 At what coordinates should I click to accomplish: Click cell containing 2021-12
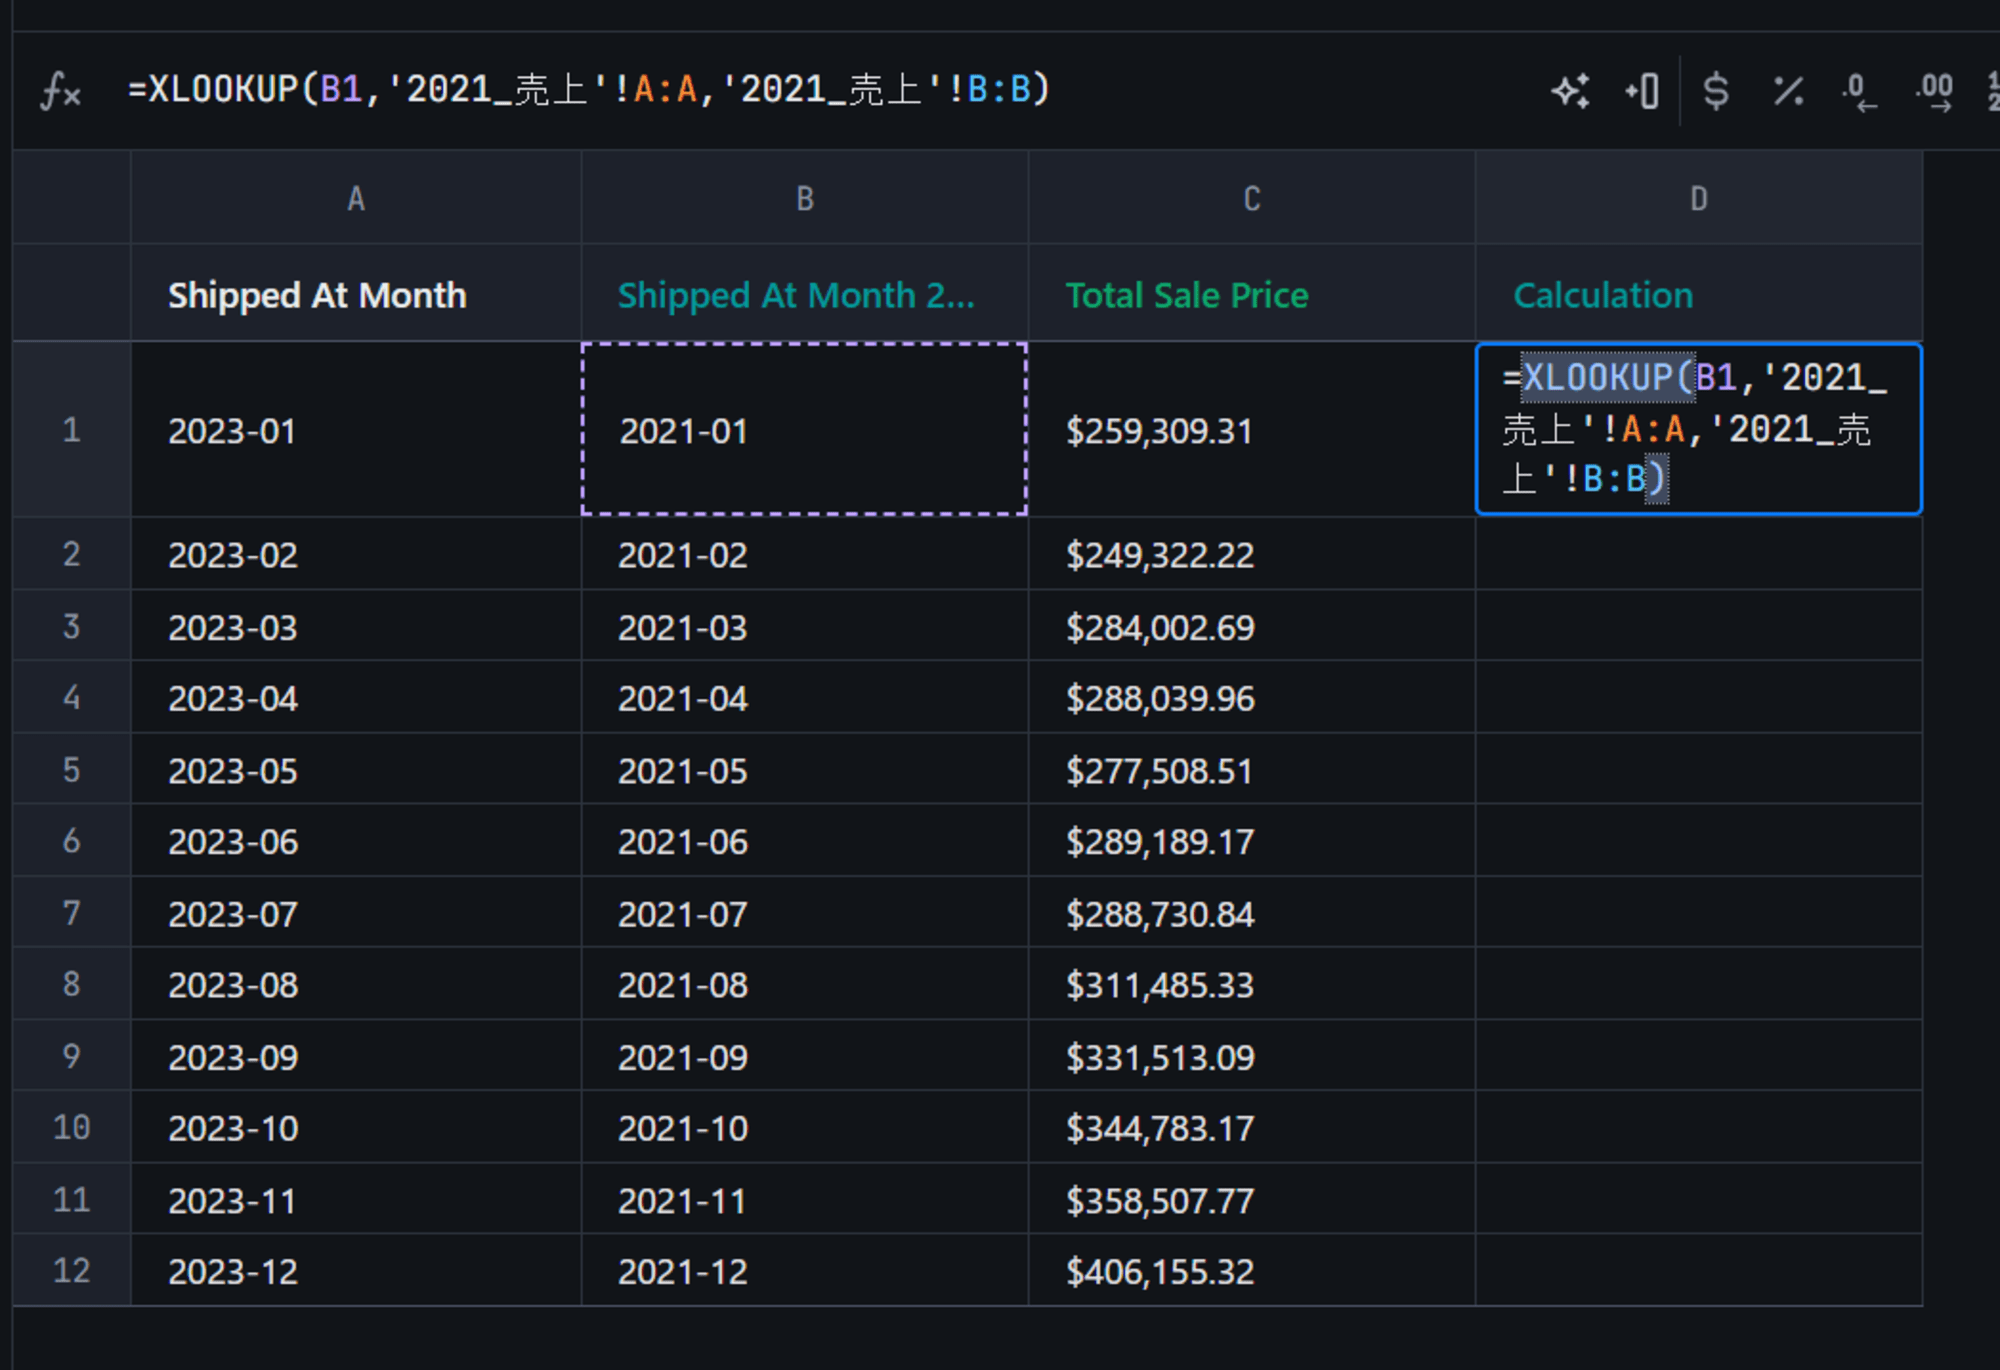point(805,1270)
